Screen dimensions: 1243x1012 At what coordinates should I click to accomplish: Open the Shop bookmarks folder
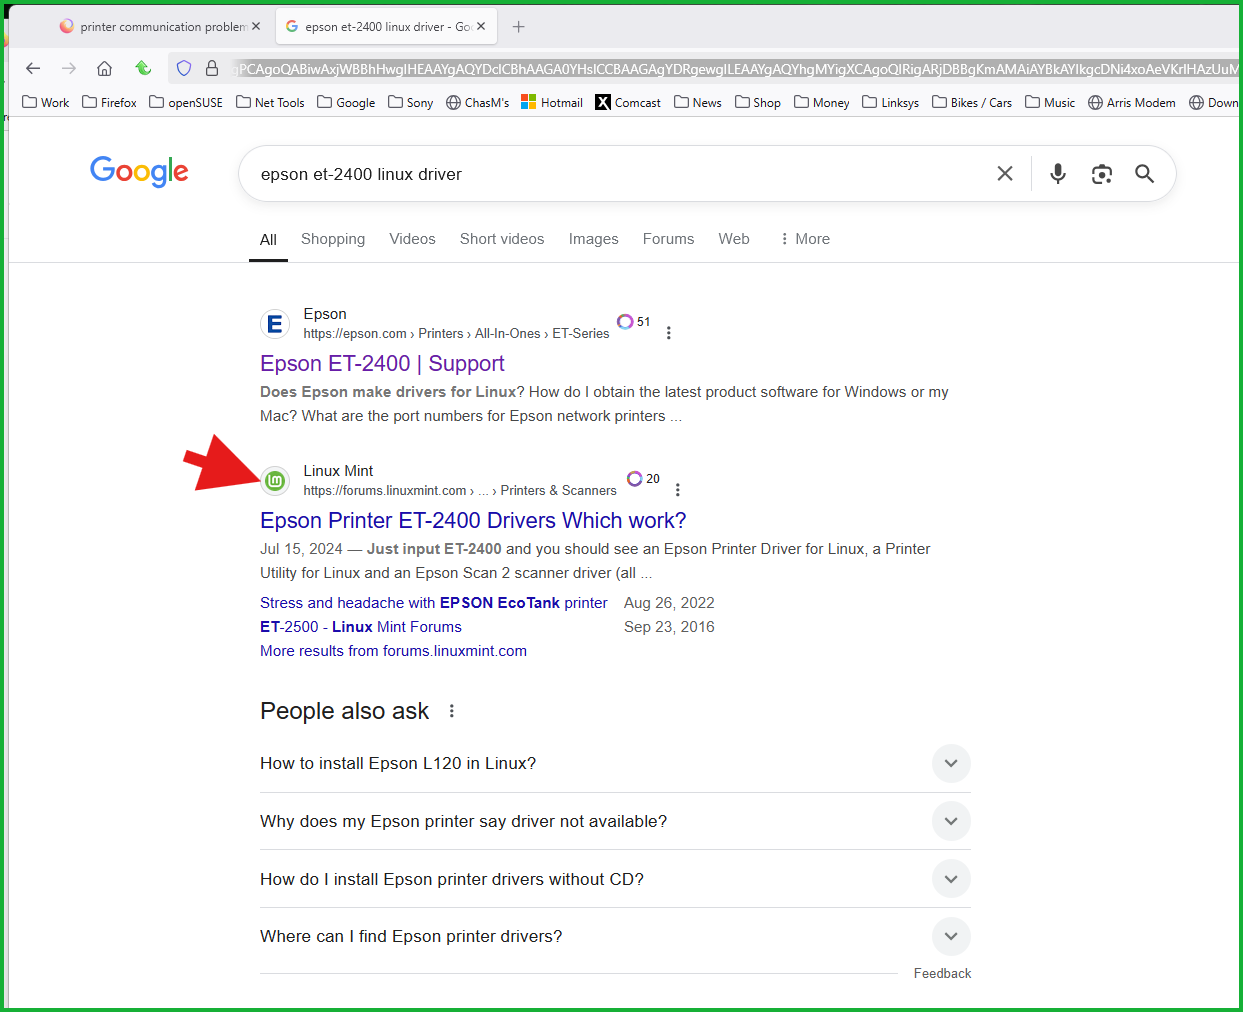click(x=758, y=102)
